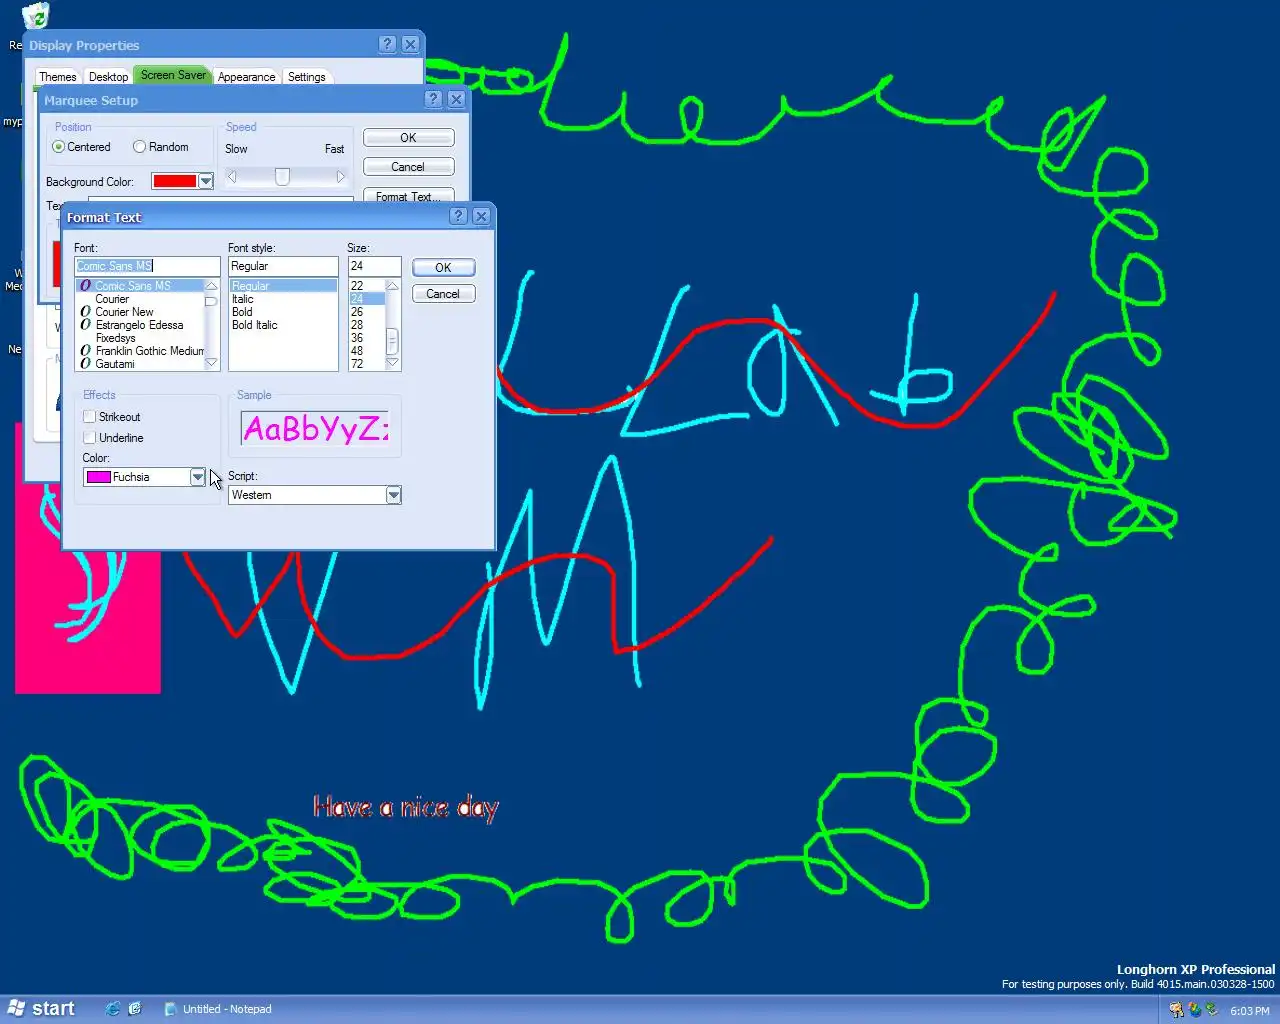Enable the Underline effect checkbox
The height and width of the screenshot is (1024, 1280).
[x=89, y=438]
